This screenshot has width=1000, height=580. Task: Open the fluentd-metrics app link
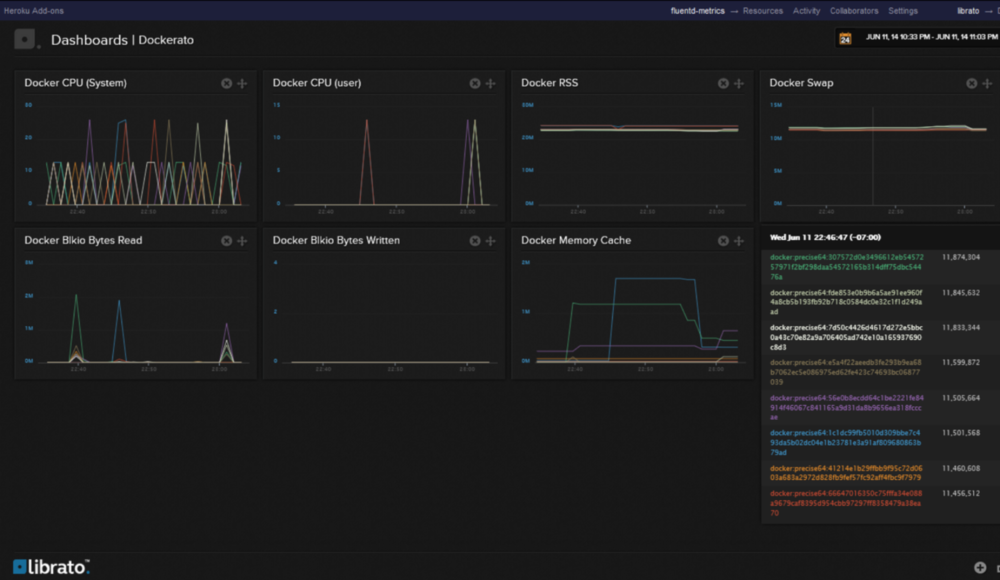[697, 11]
